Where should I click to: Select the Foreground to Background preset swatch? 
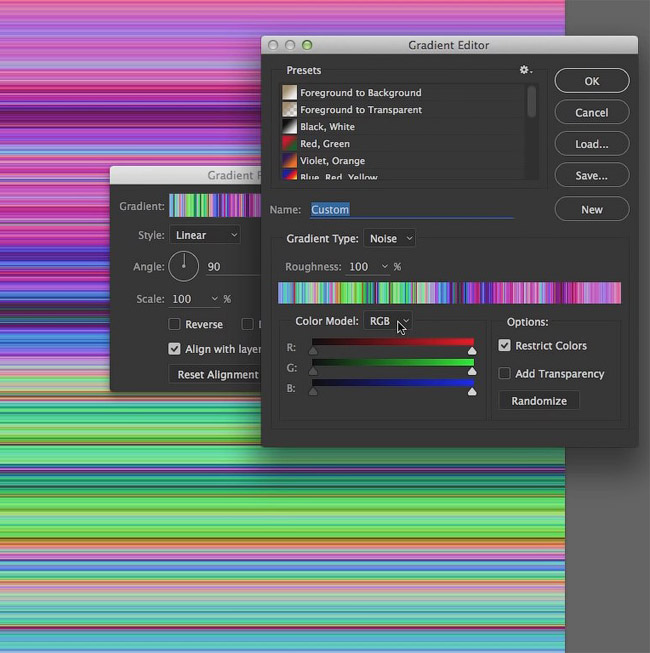tap(289, 92)
